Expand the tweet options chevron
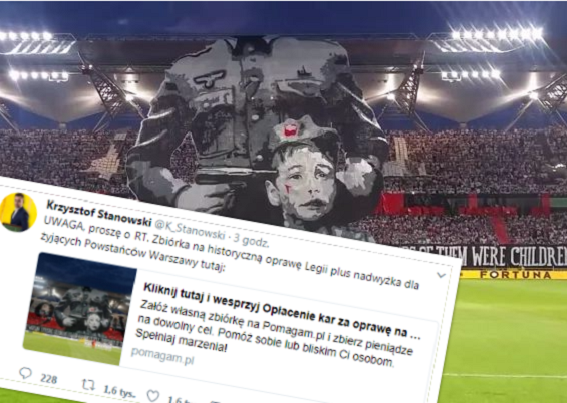 tap(441, 275)
